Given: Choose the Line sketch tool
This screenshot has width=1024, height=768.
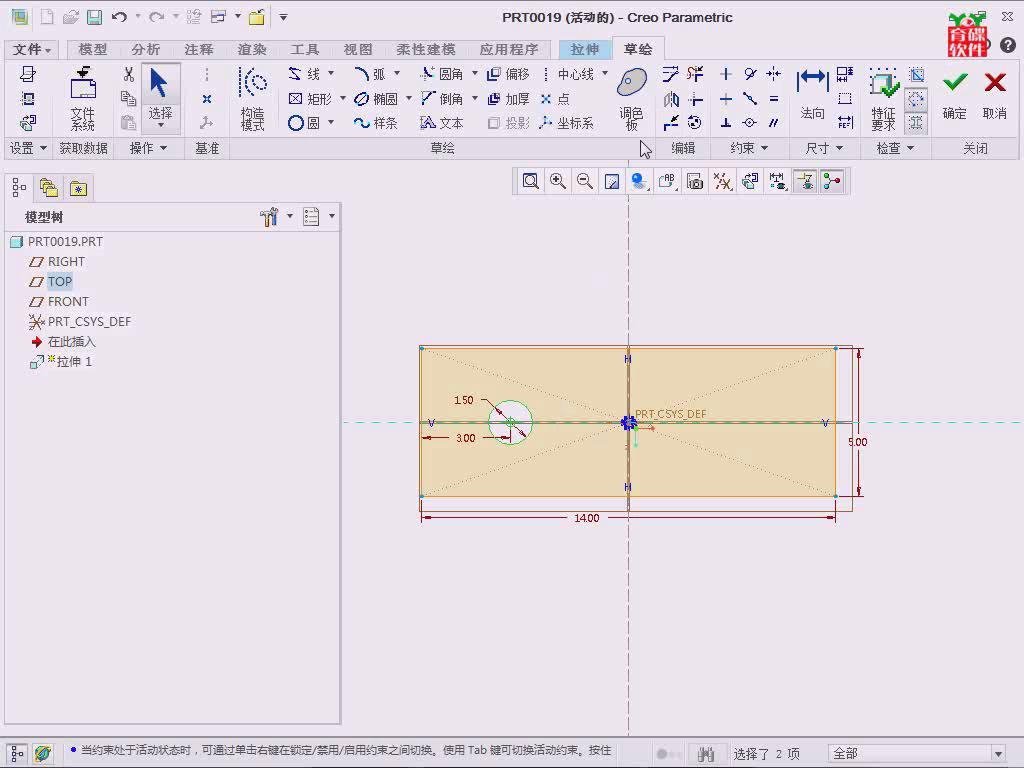Looking at the screenshot, I should point(305,74).
